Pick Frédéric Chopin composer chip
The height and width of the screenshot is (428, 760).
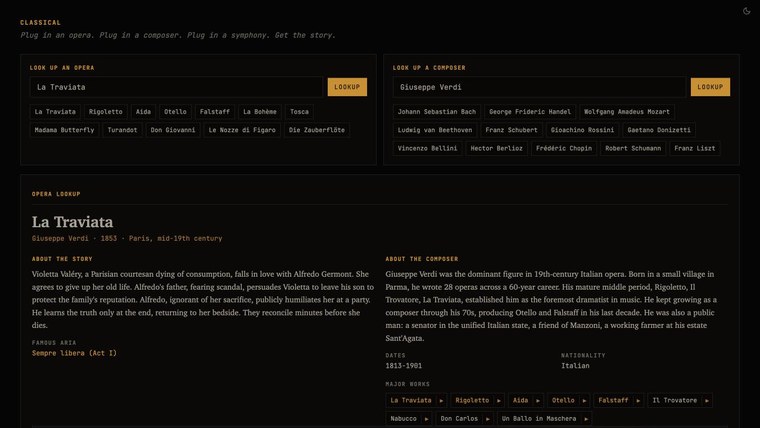click(564, 148)
